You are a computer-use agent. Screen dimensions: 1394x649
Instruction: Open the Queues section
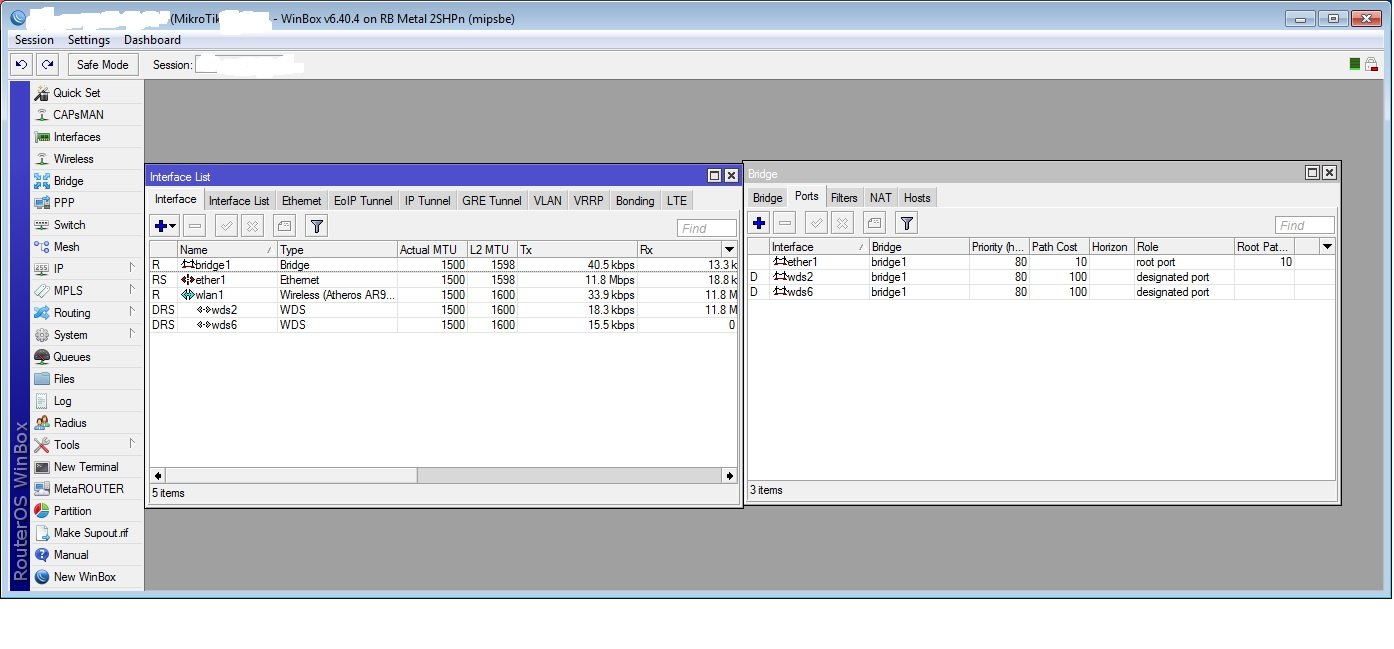tap(71, 357)
